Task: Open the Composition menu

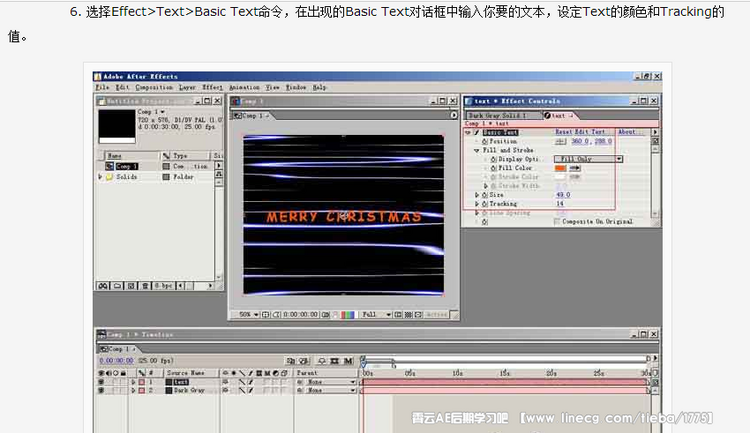Action: coord(154,87)
